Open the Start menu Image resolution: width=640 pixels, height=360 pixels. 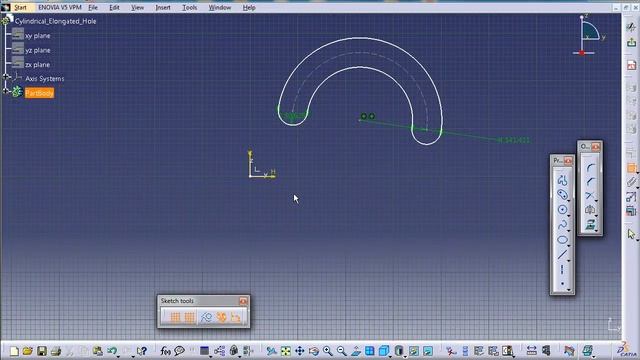[x=20, y=7]
